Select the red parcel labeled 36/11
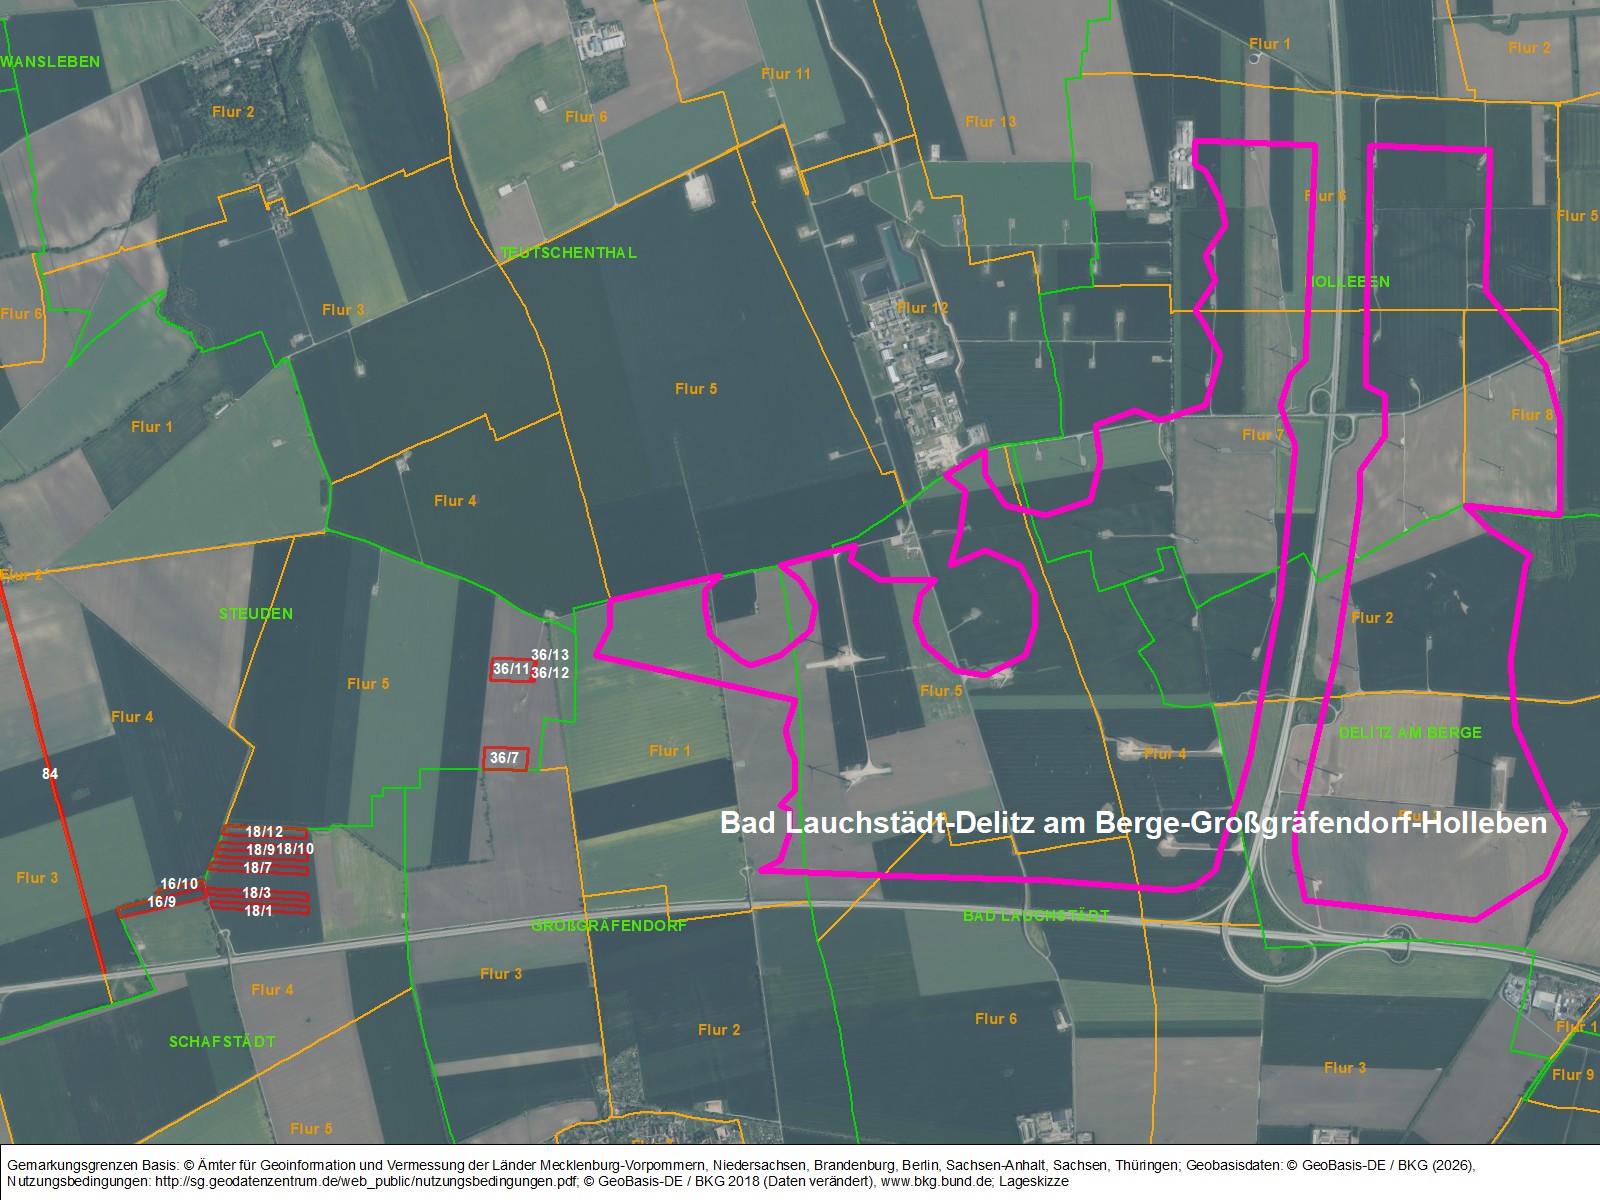The image size is (1600, 1200). coord(511,669)
